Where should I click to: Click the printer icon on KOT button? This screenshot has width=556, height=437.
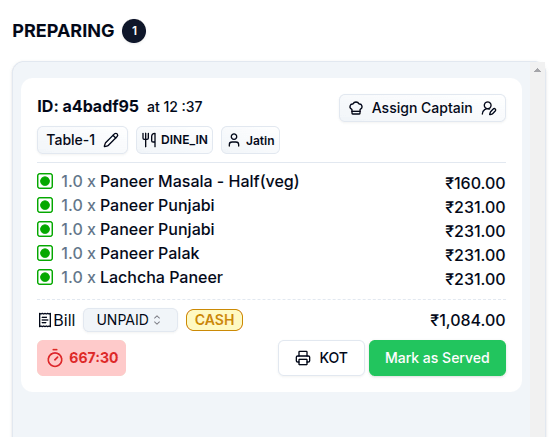point(303,358)
